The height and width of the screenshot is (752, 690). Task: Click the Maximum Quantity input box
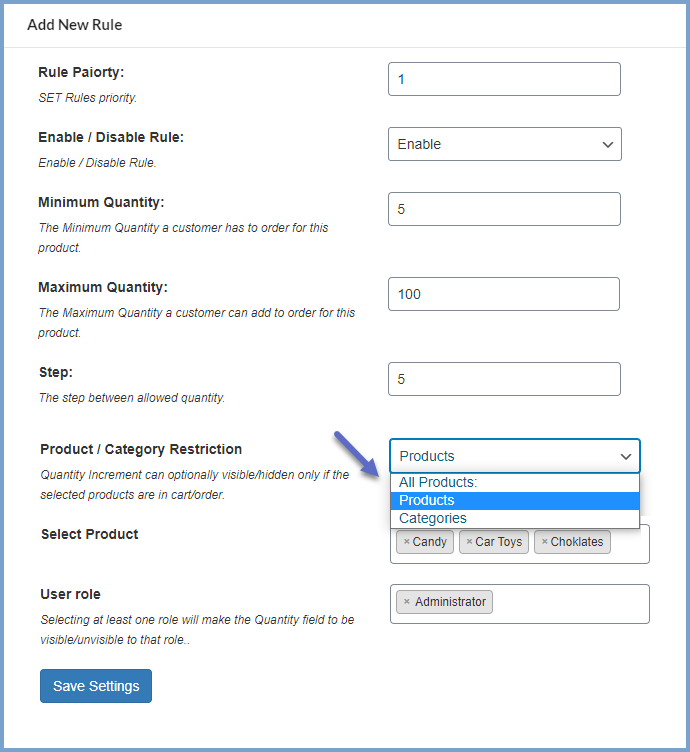coord(504,294)
